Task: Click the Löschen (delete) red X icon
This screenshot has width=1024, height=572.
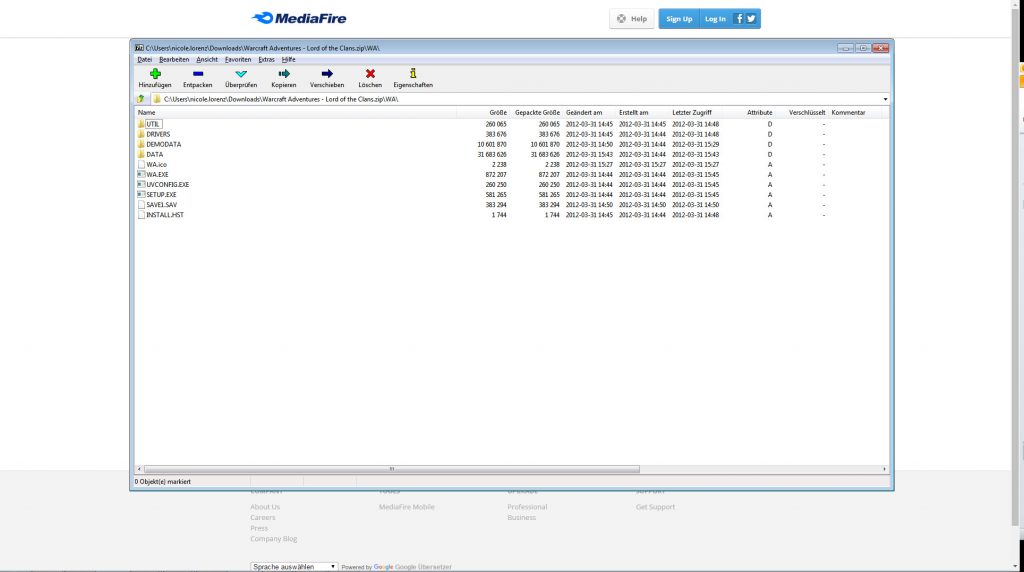Action: [x=370, y=74]
